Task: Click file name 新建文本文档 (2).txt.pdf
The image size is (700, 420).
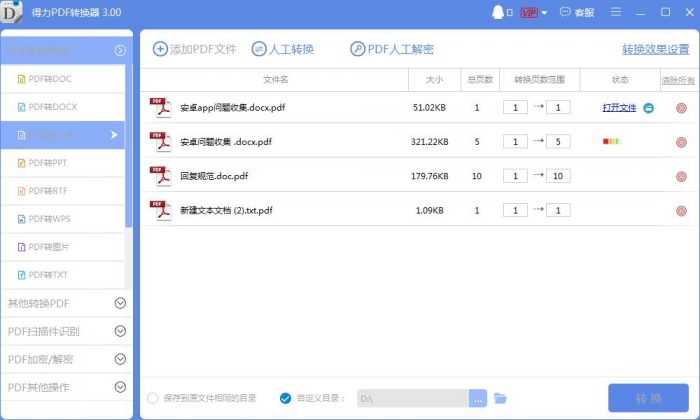Action: pos(226,210)
